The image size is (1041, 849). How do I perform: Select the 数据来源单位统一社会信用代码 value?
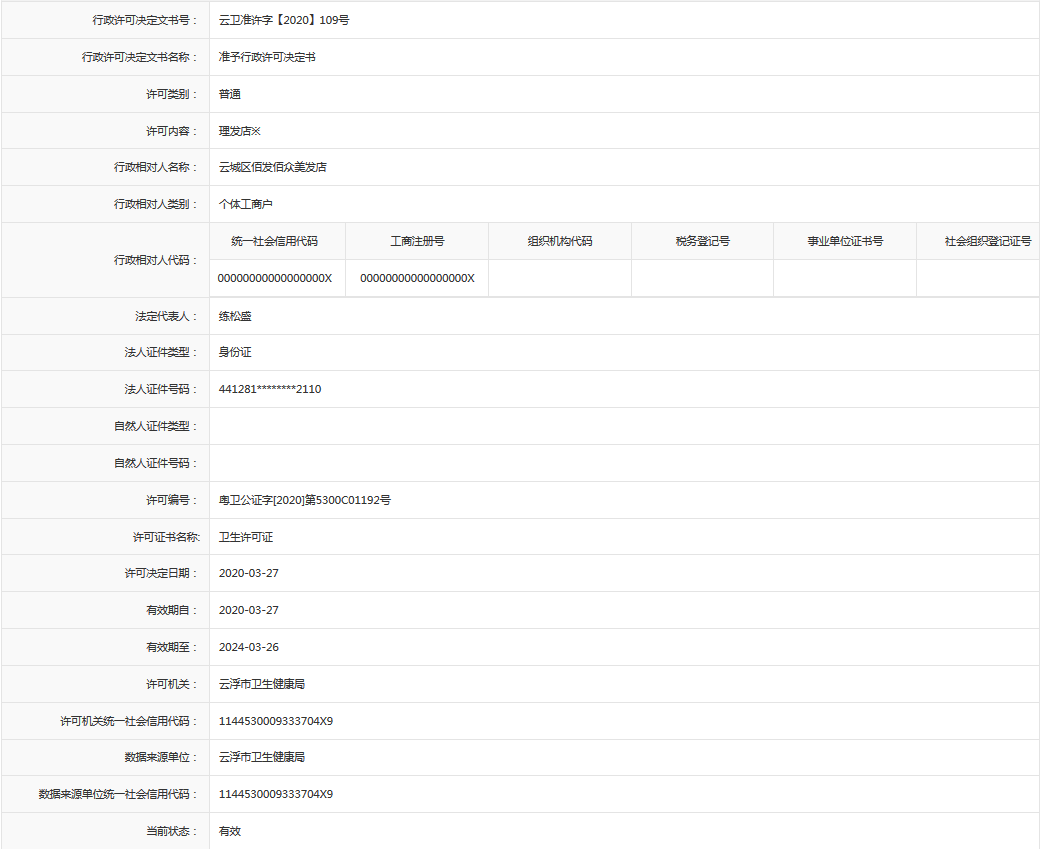click(276, 795)
